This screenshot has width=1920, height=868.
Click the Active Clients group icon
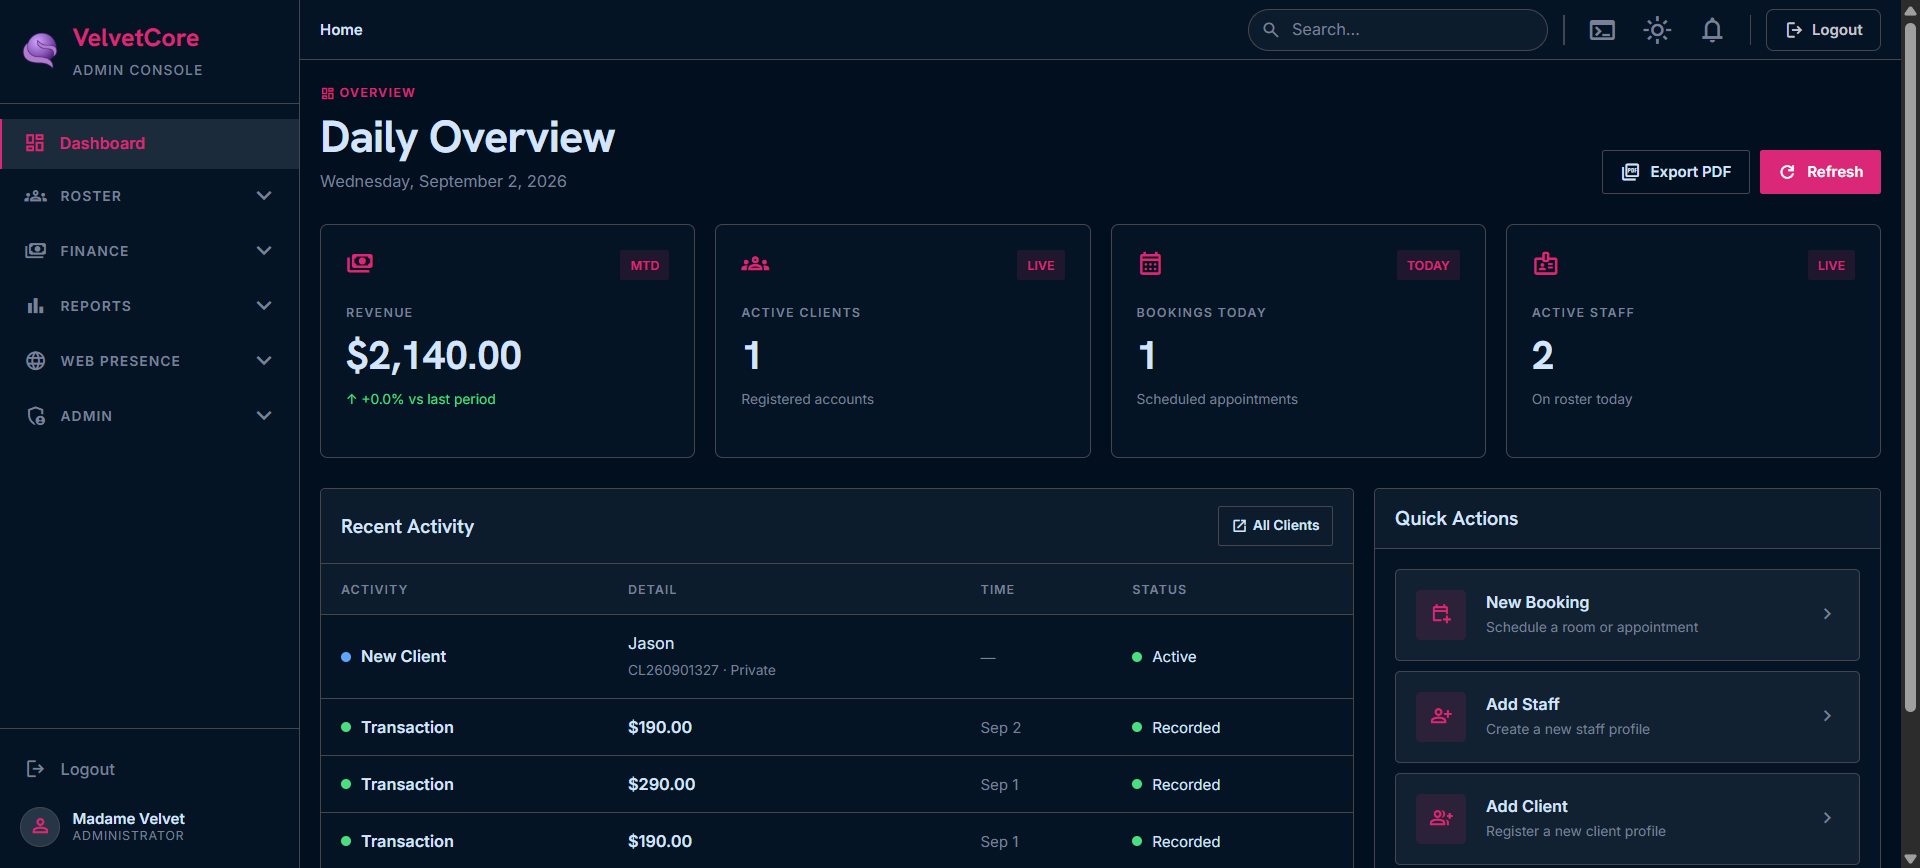[x=755, y=263]
